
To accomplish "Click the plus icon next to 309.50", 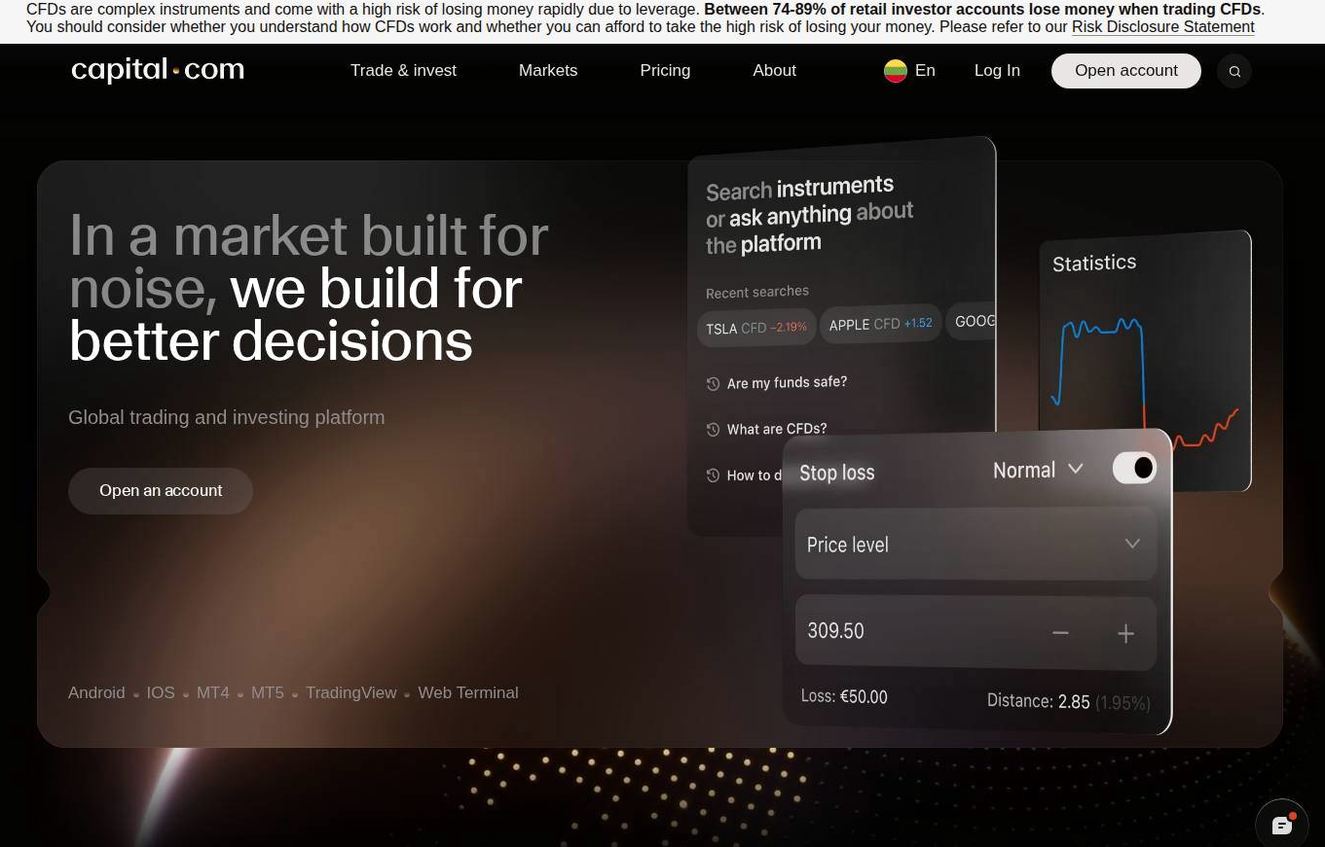I will point(1125,633).
